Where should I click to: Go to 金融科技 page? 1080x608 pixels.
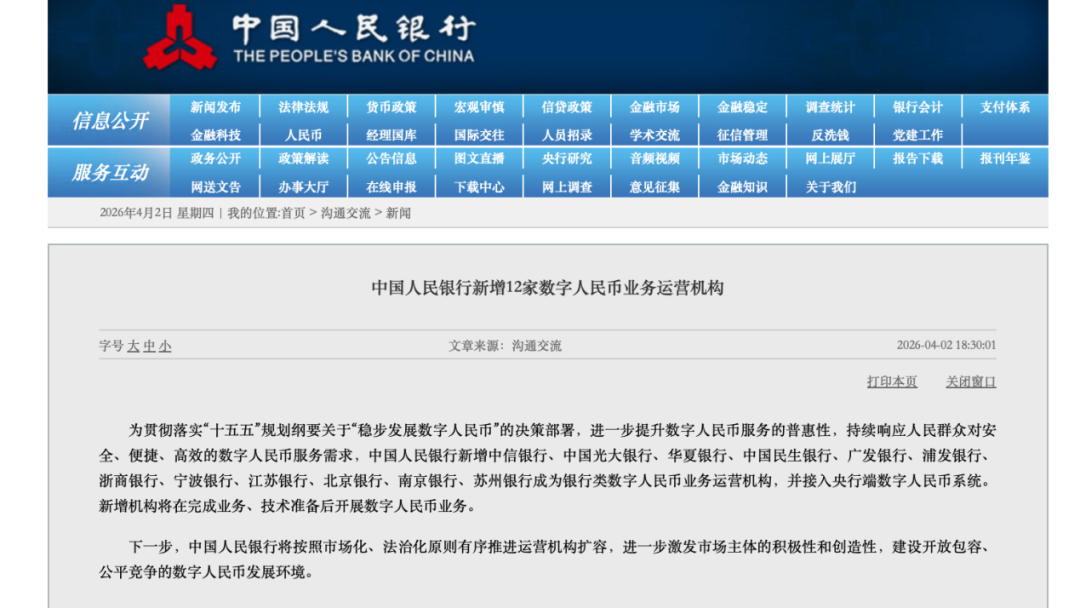[216, 135]
